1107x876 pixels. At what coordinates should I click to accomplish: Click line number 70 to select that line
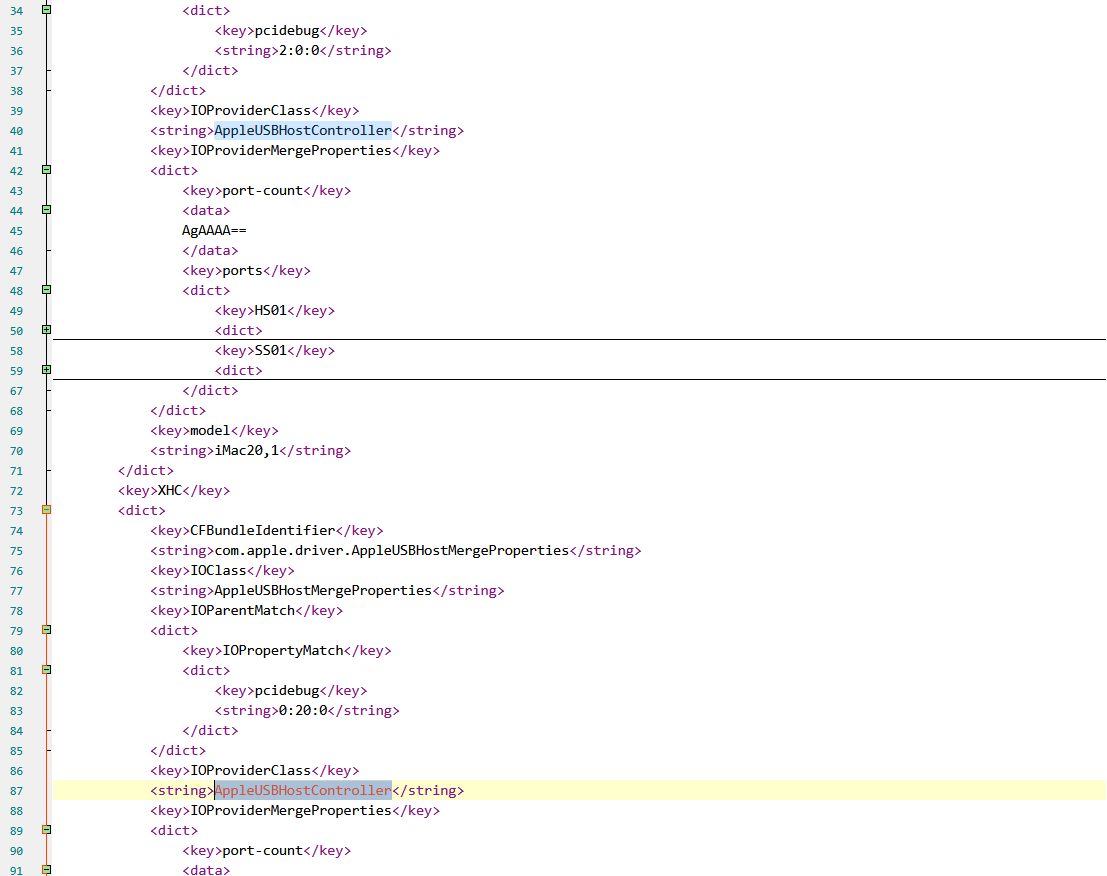(18, 450)
